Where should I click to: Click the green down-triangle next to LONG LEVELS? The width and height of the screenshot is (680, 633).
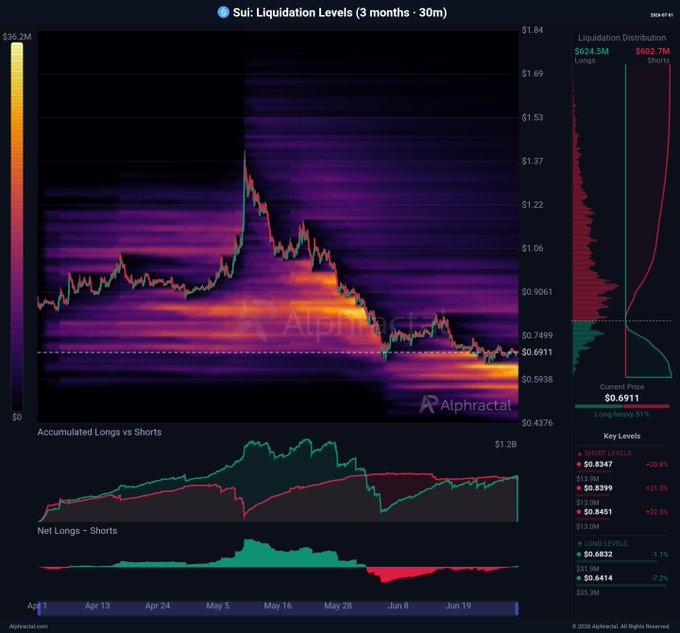[579, 544]
